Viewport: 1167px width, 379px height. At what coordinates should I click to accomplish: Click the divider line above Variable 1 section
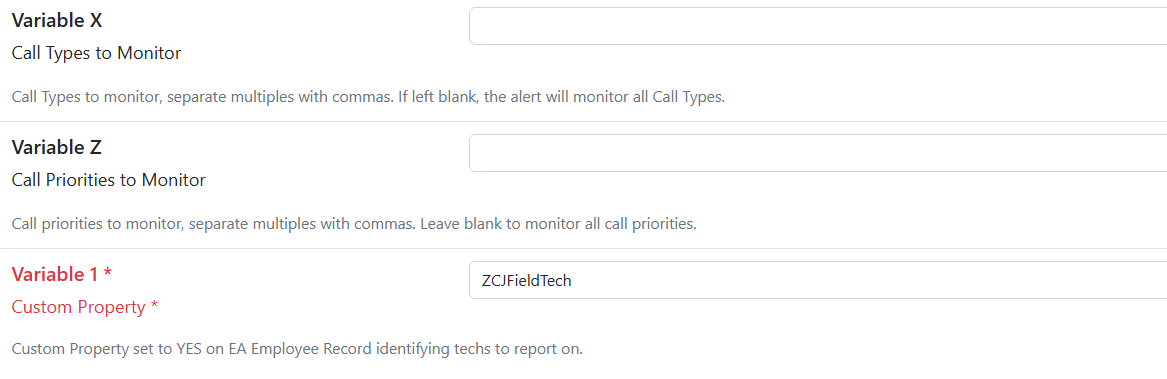tap(584, 249)
